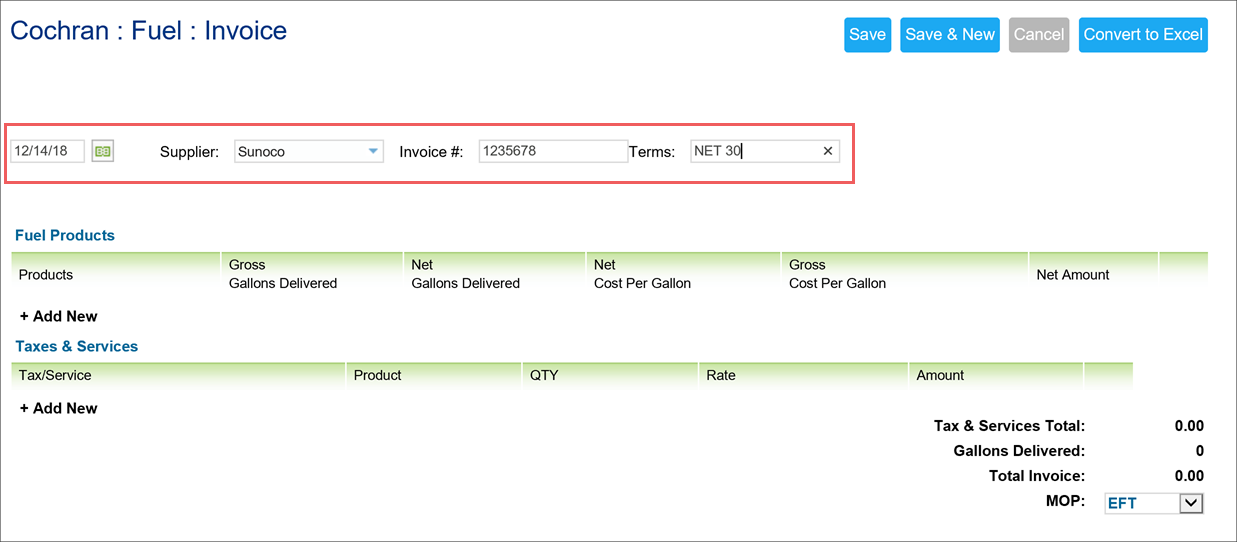Open the calendar date picker icon
Image resolution: width=1237 pixels, height=542 pixels.
click(x=103, y=151)
